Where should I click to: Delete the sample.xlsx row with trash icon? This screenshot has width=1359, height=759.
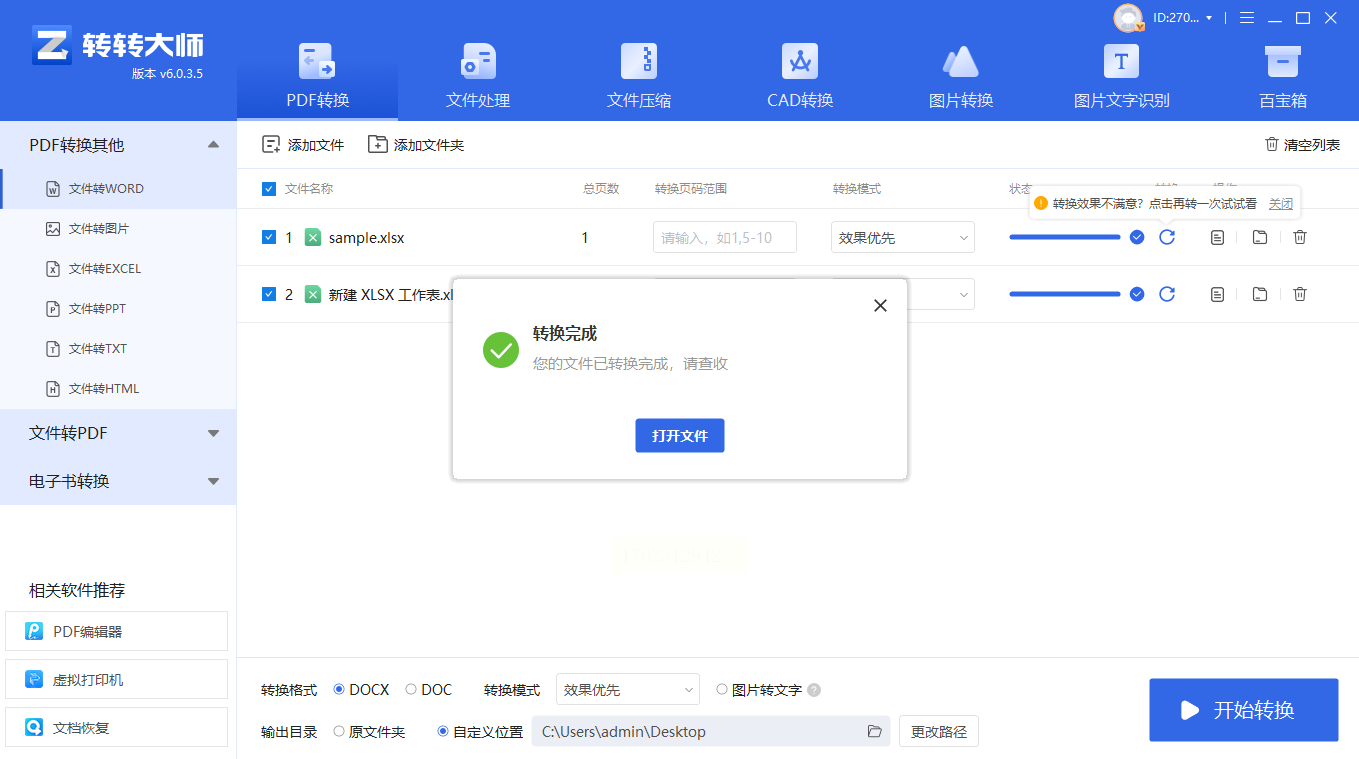[x=1299, y=237]
